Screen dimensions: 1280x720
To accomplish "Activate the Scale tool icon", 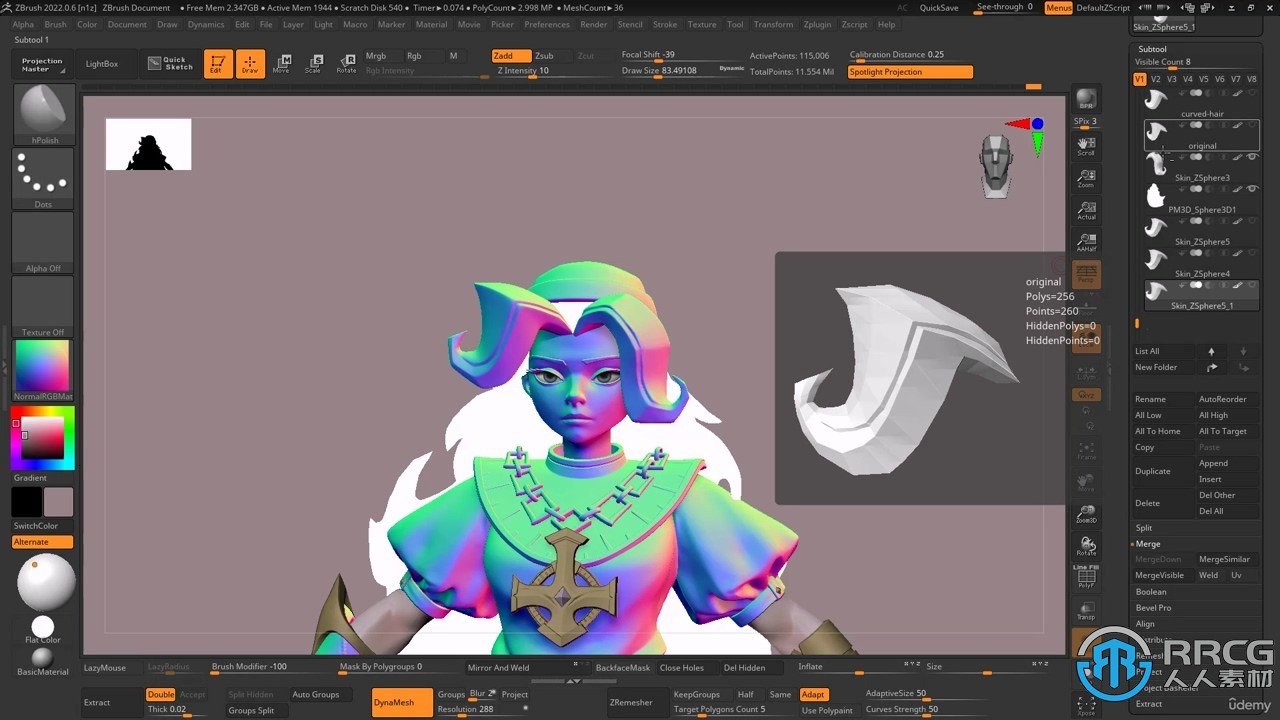I will [314, 63].
